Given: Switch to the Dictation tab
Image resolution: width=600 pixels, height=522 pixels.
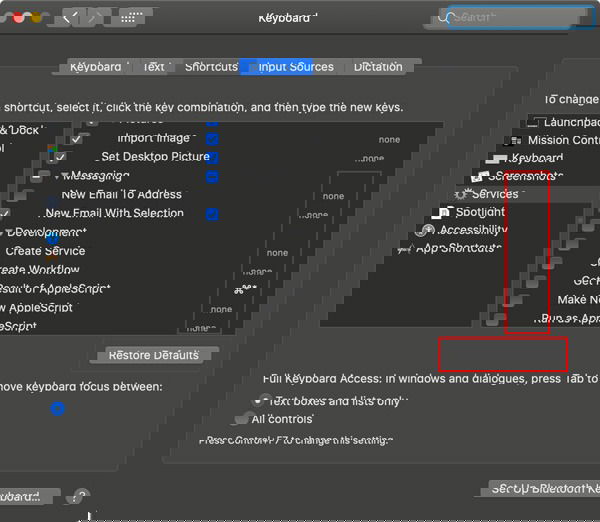Looking at the screenshot, I should (378, 67).
